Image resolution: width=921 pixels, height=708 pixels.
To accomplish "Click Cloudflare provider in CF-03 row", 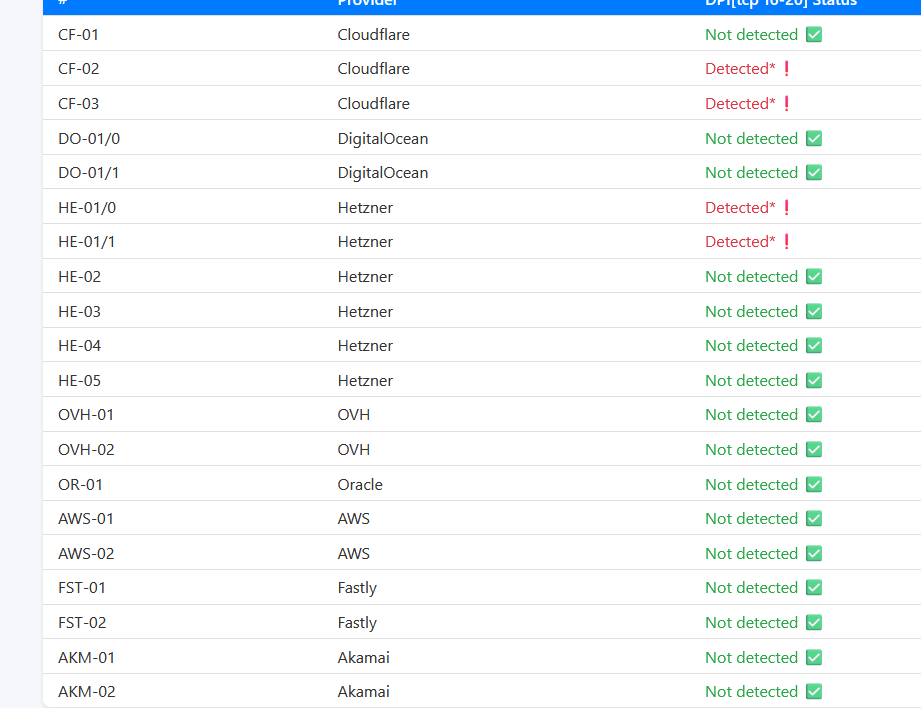I will [x=374, y=103].
